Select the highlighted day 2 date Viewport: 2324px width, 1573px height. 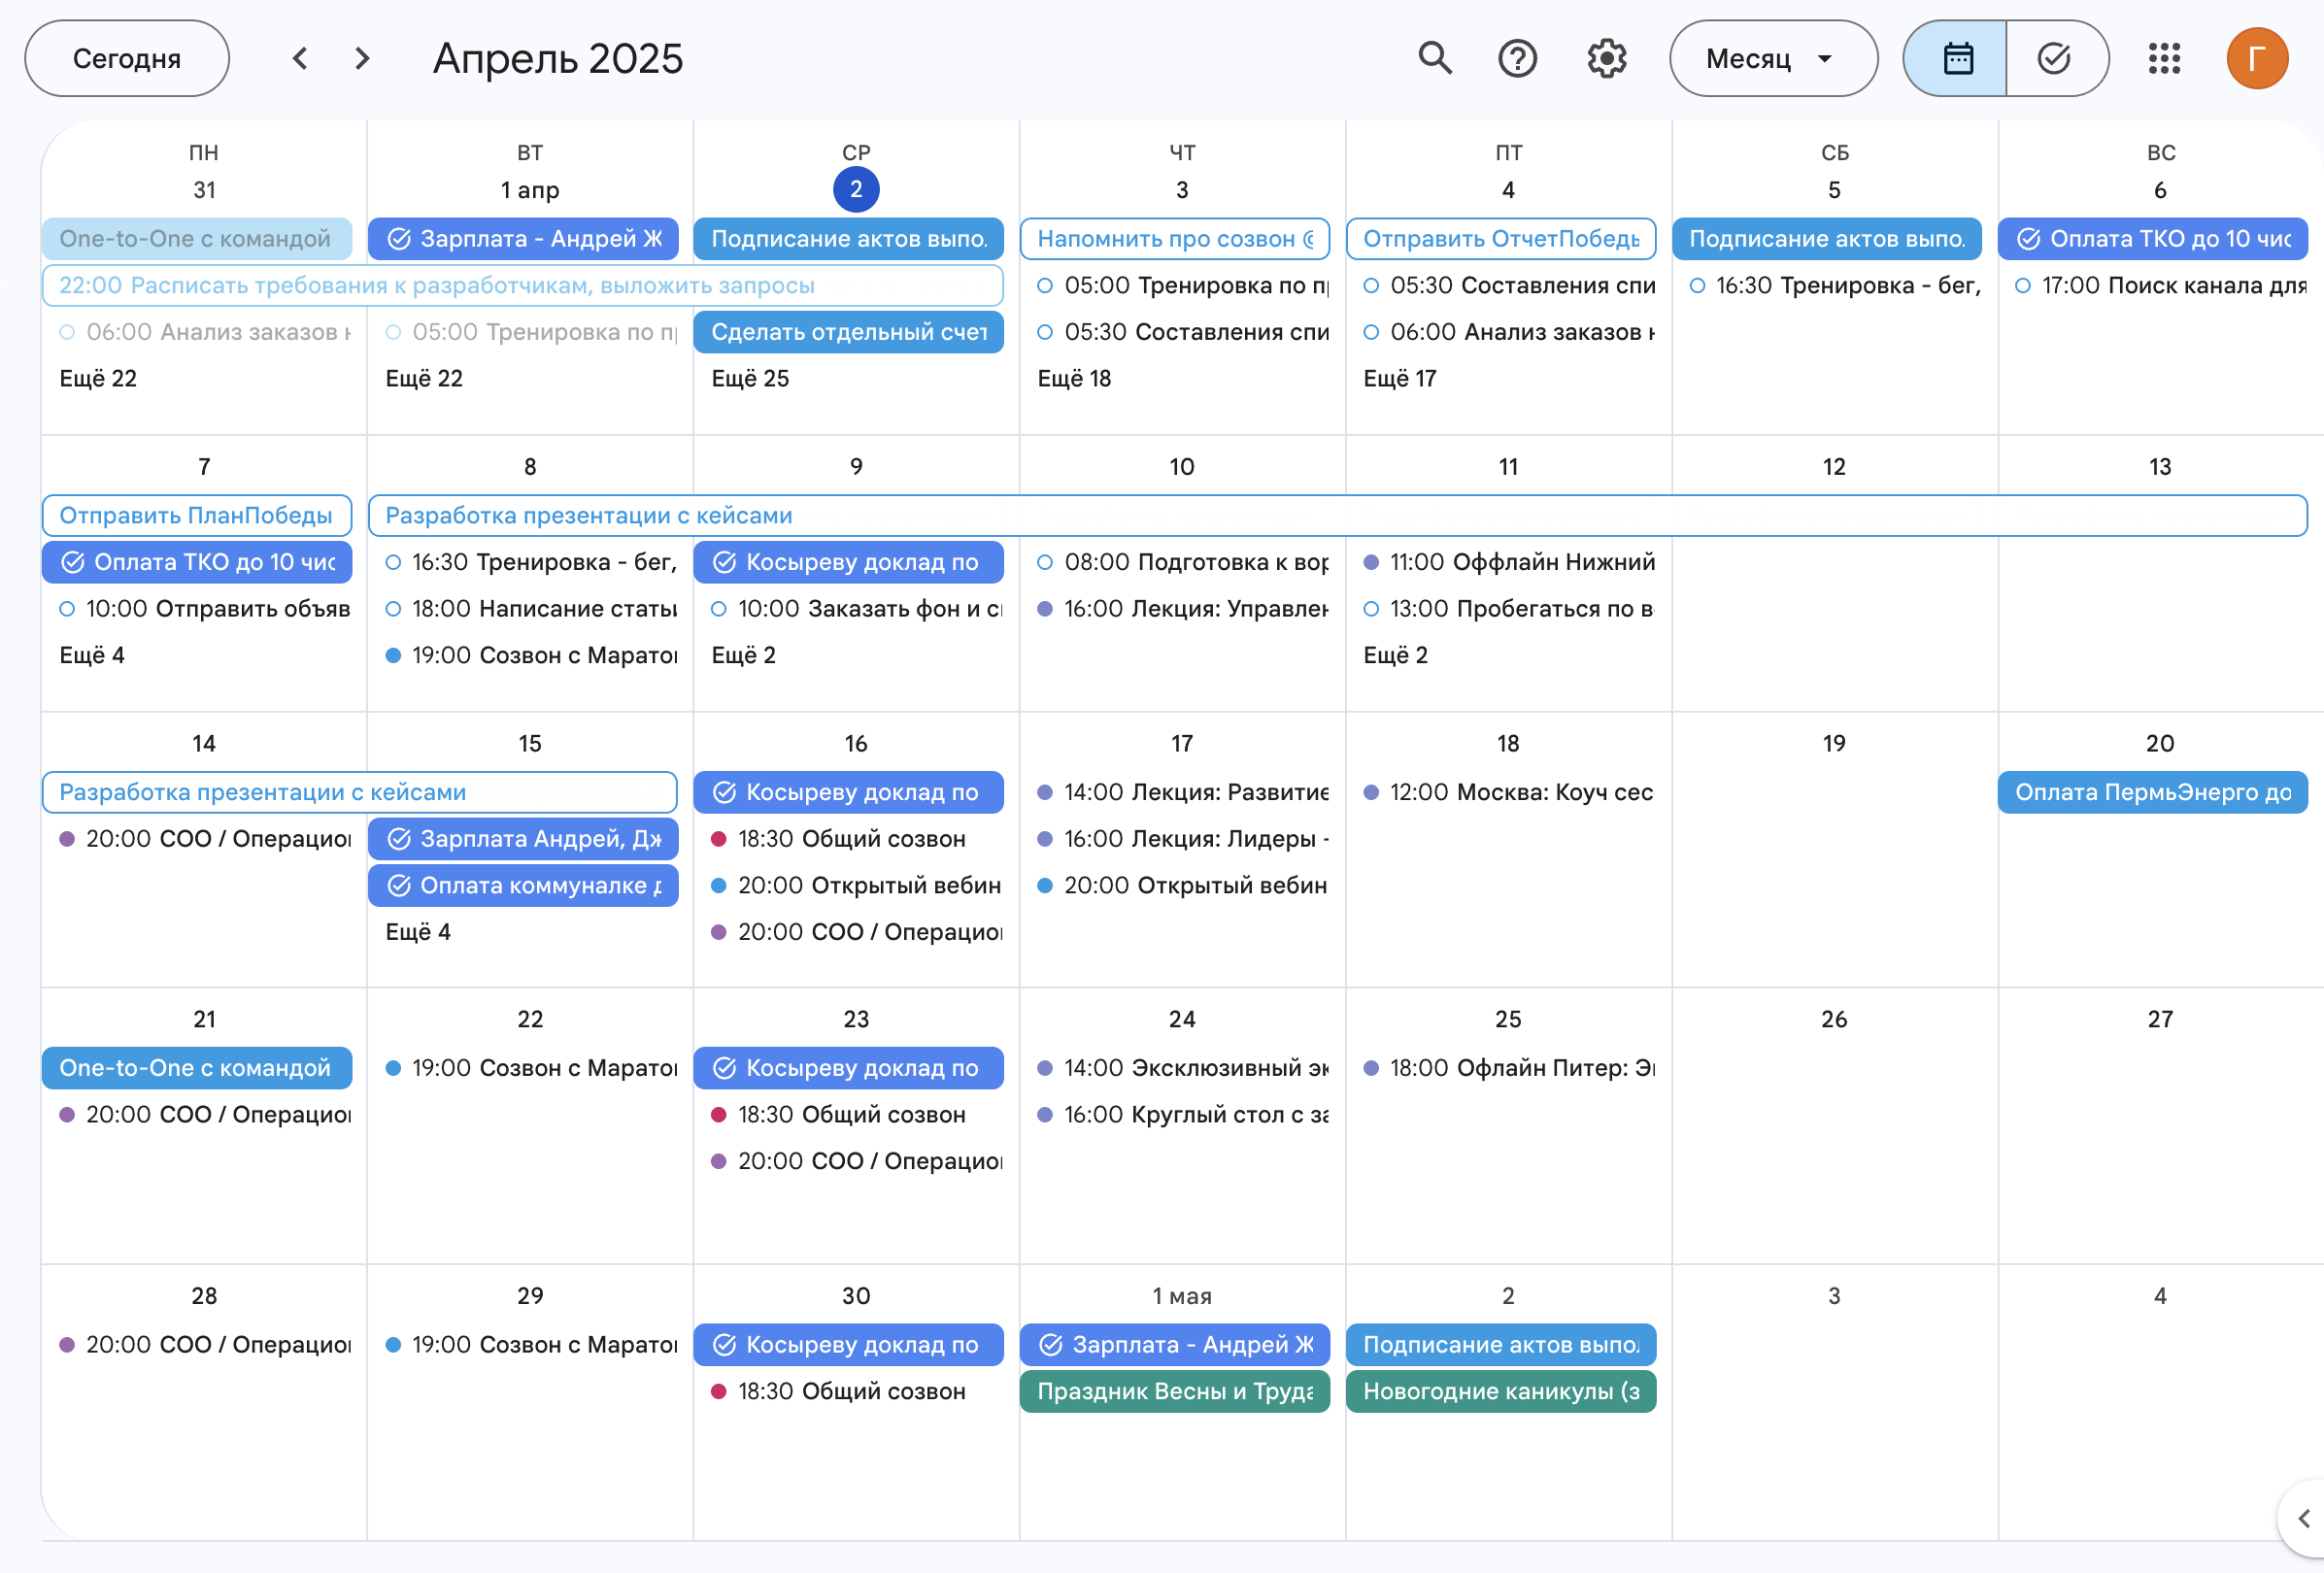[855, 189]
